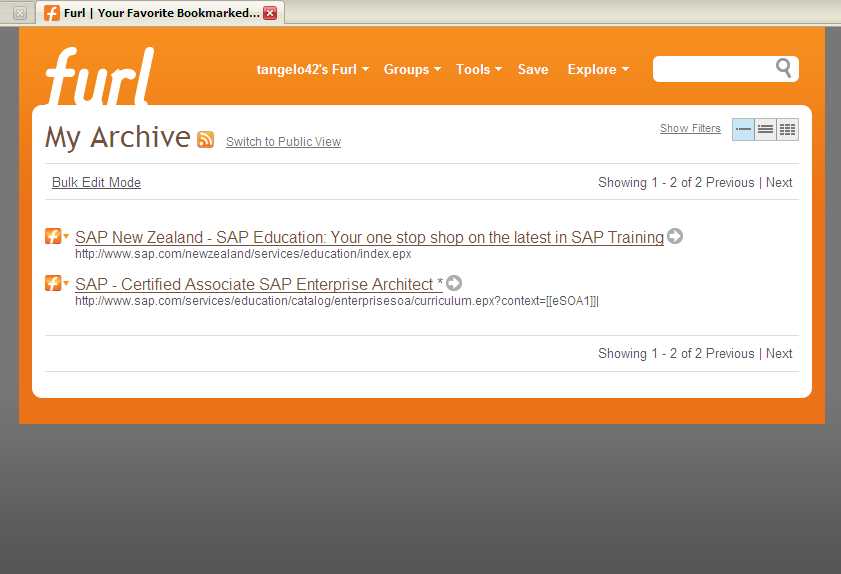Open the My Archive RSS feed icon
Image resolution: width=841 pixels, height=574 pixels.
point(205,139)
